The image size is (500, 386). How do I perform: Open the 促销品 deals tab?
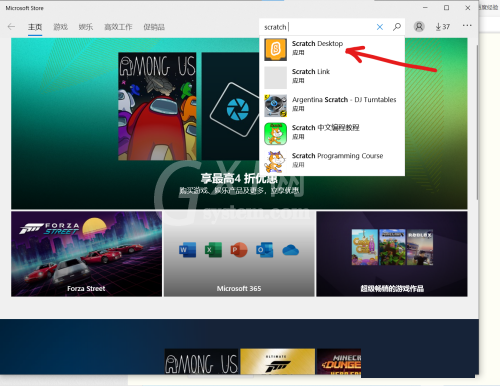tap(154, 27)
